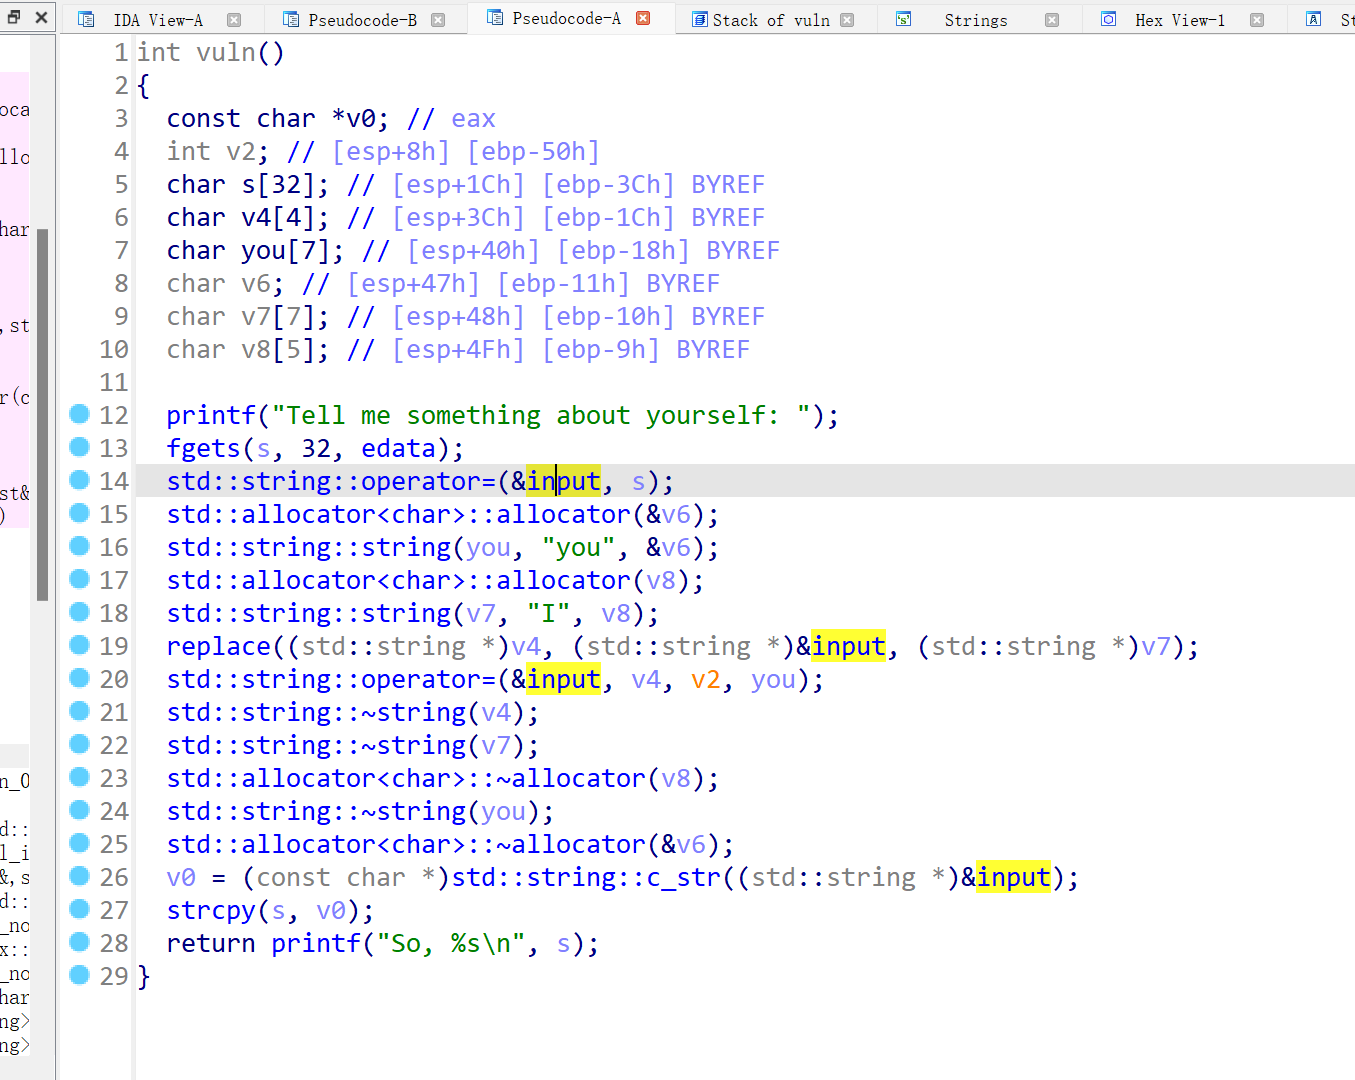Close the Stack of vuln tab
The image size is (1355, 1080).
847,20
